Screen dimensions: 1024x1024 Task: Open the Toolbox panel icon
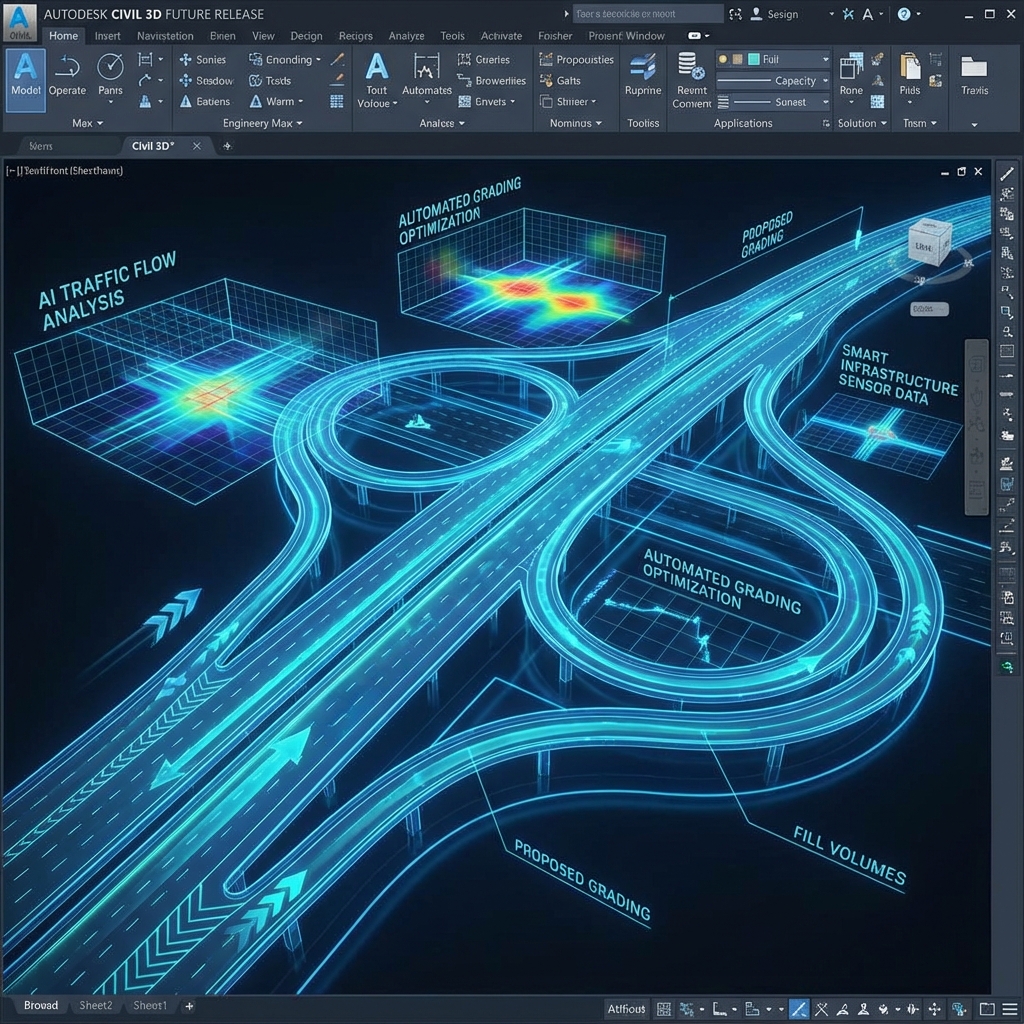[643, 122]
